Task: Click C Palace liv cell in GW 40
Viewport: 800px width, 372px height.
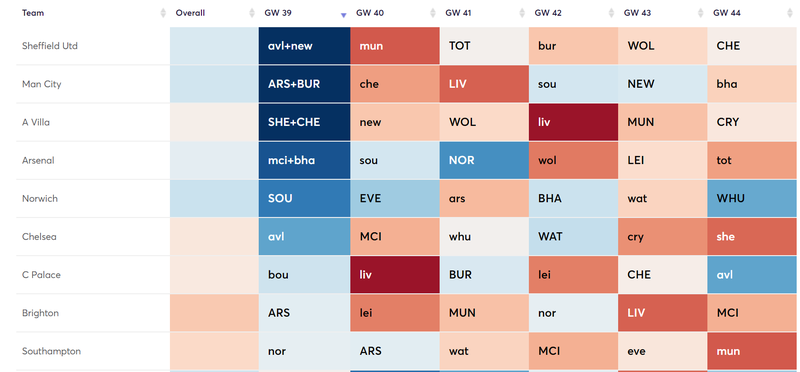Action: coord(395,275)
